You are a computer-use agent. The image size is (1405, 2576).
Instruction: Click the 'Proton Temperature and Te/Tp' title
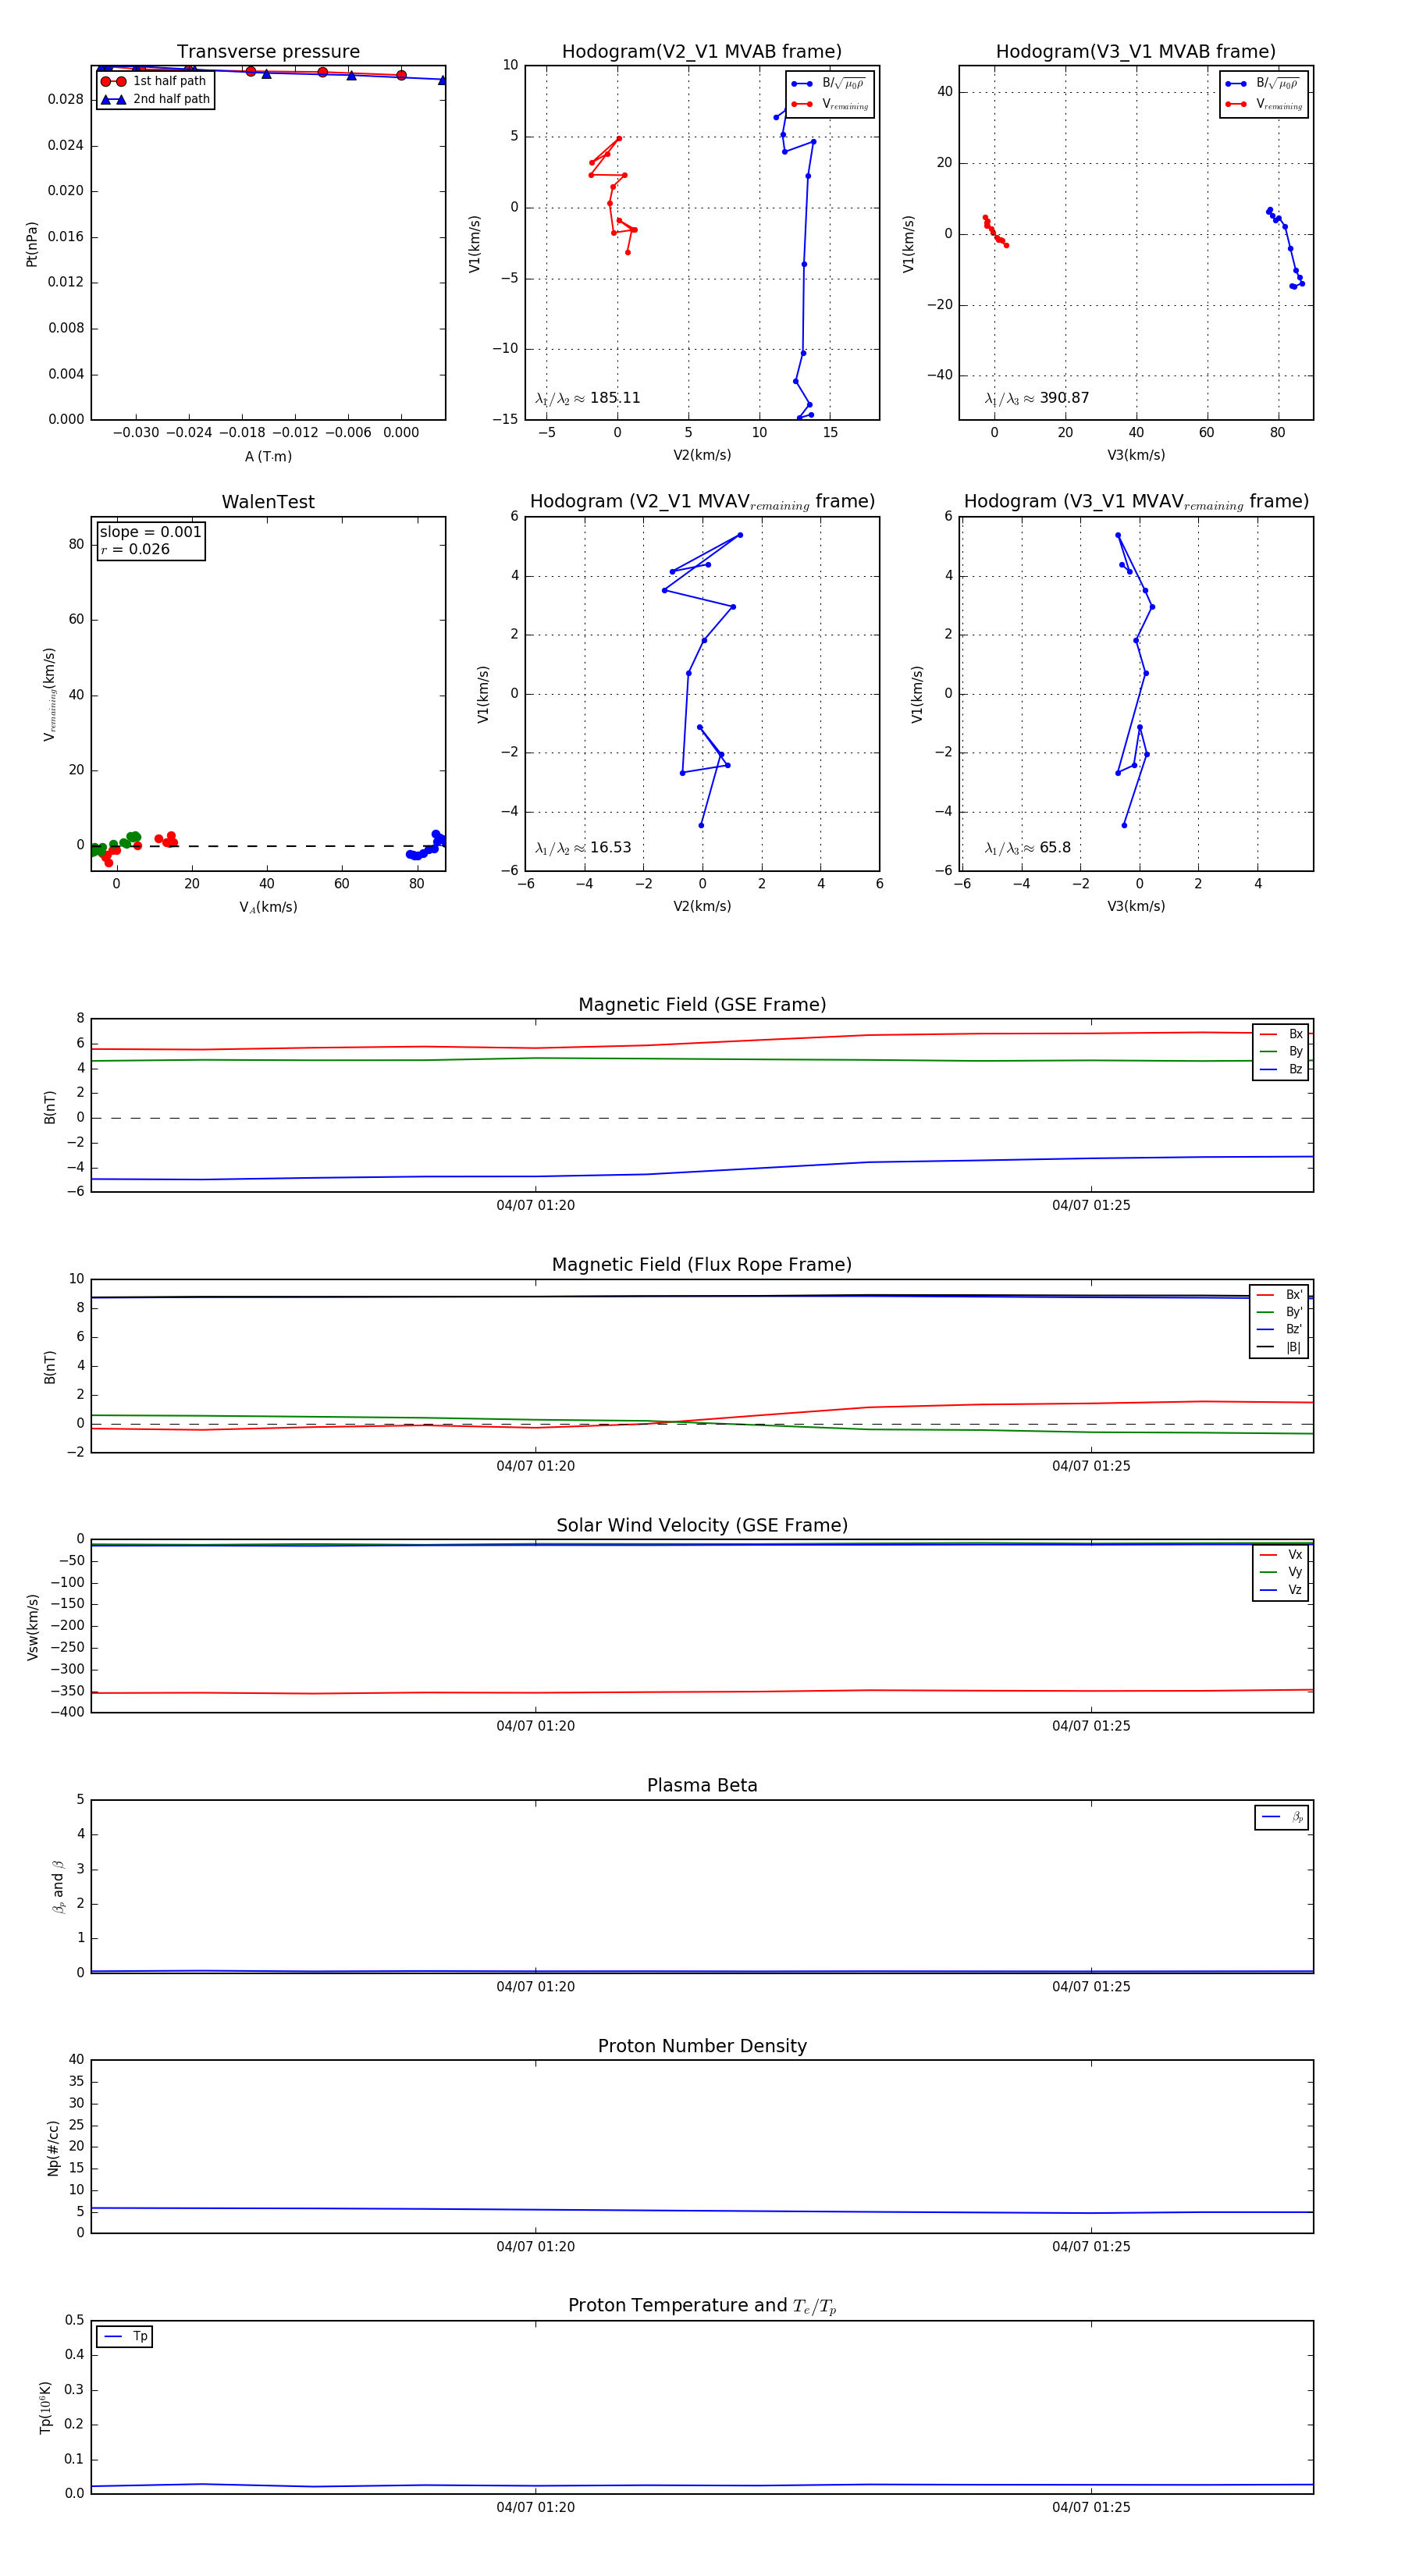pyautogui.click(x=702, y=2306)
